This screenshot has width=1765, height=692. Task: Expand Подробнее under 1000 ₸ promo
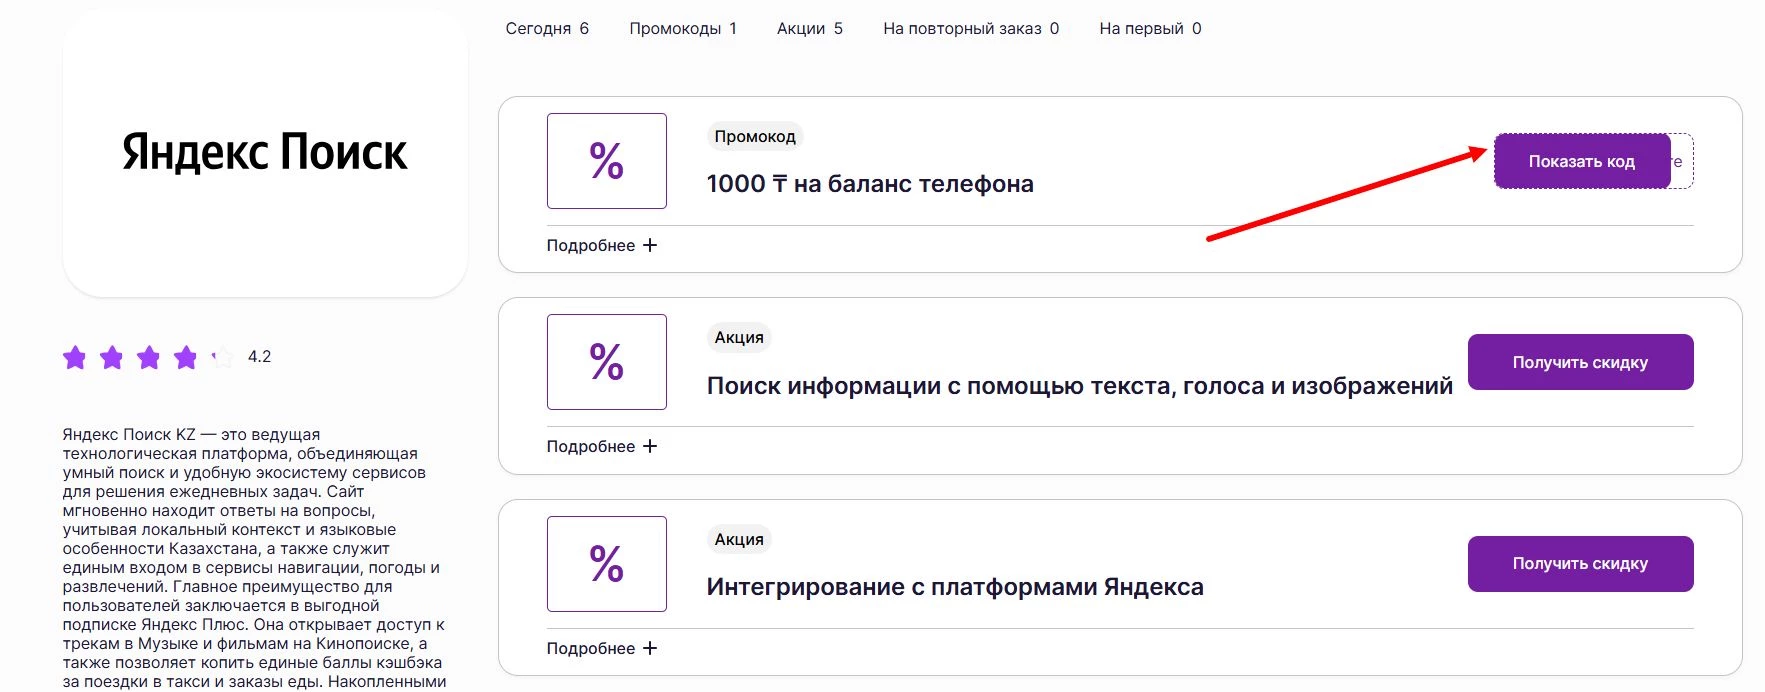tap(602, 246)
